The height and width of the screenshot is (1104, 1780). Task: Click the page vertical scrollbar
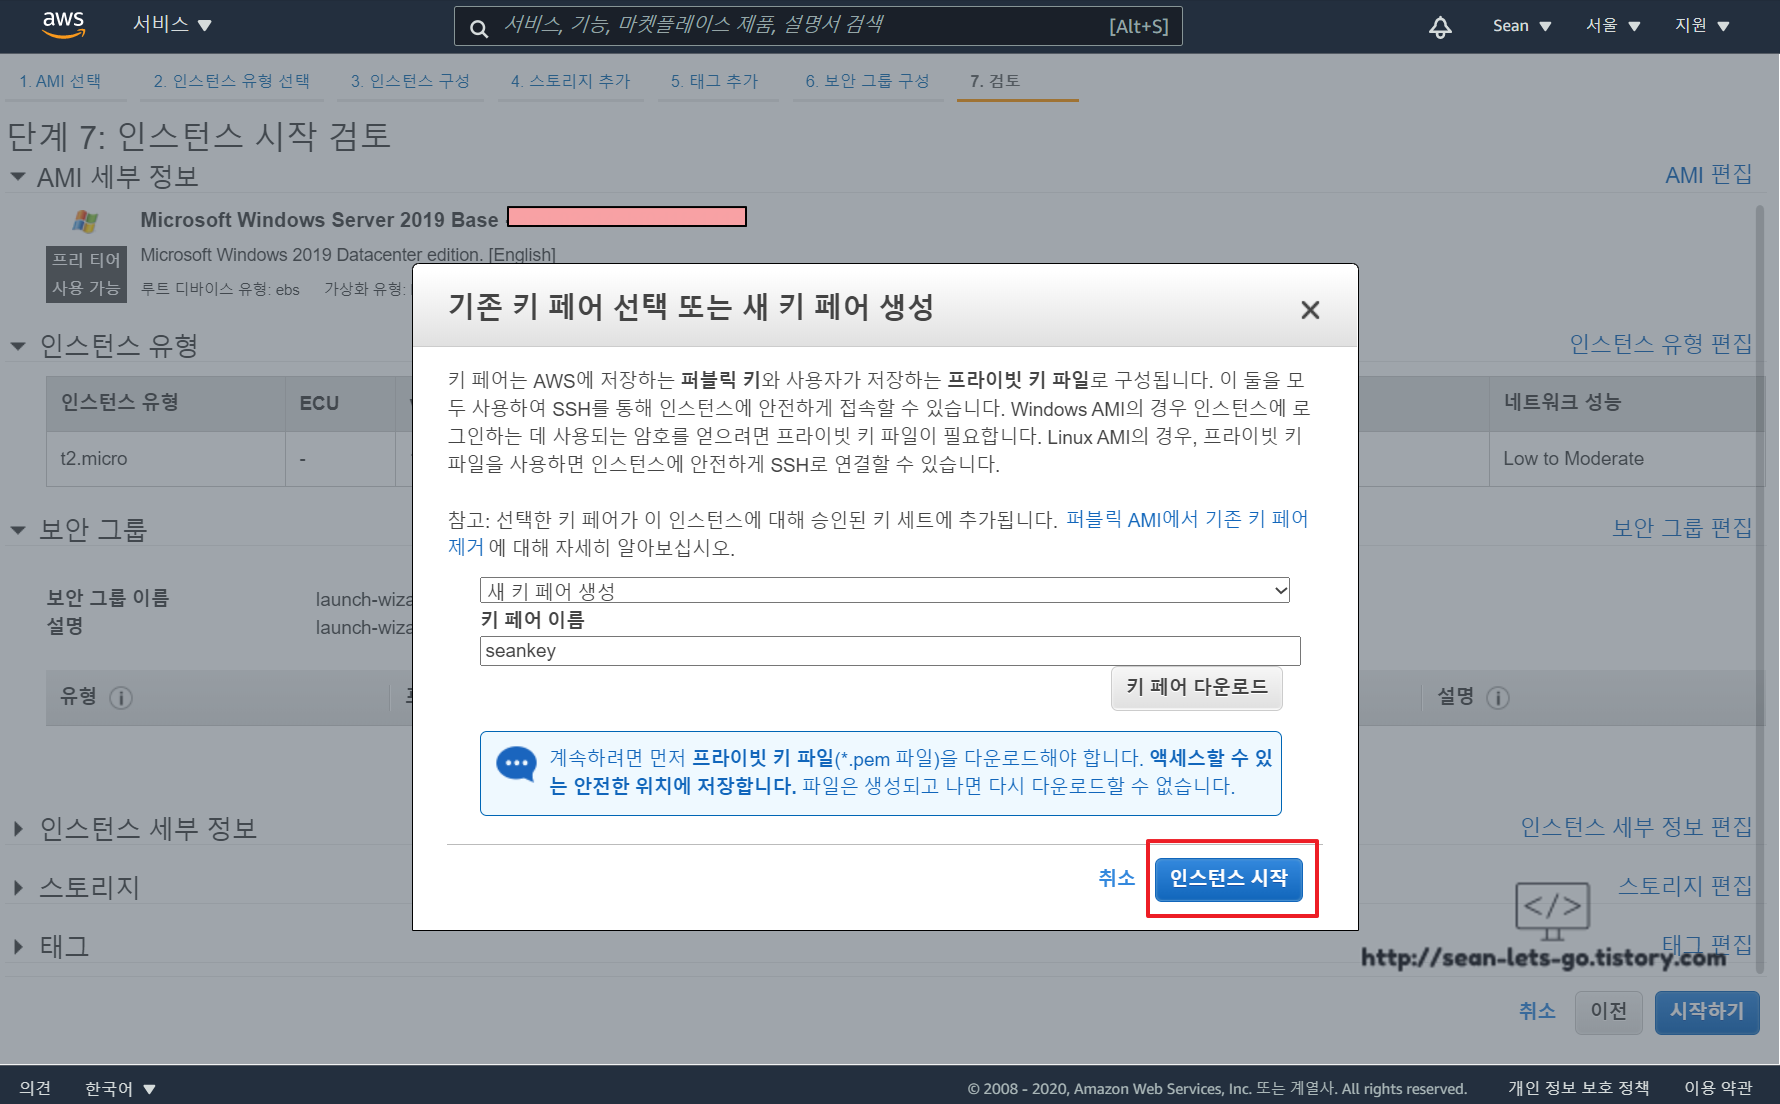tap(1760, 590)
